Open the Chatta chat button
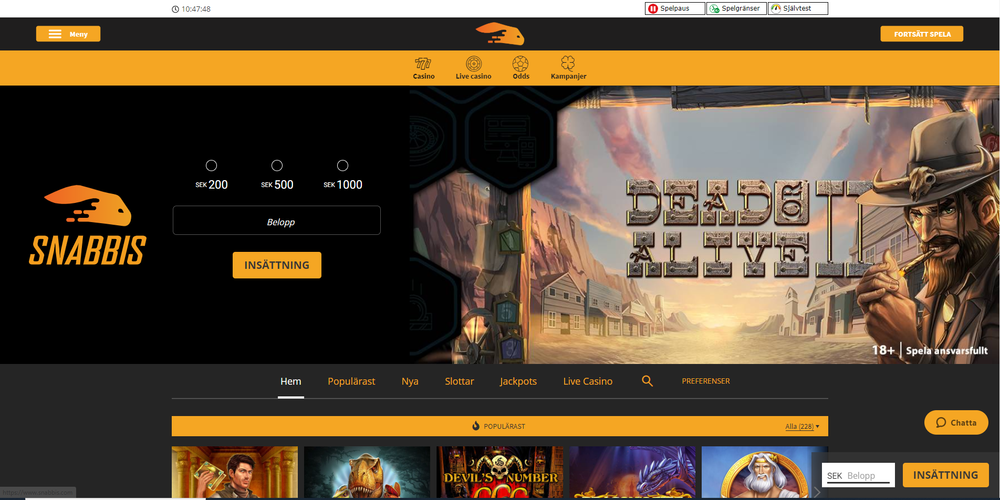This screenshot has height=500, width=1000. [x=956, y=422]
